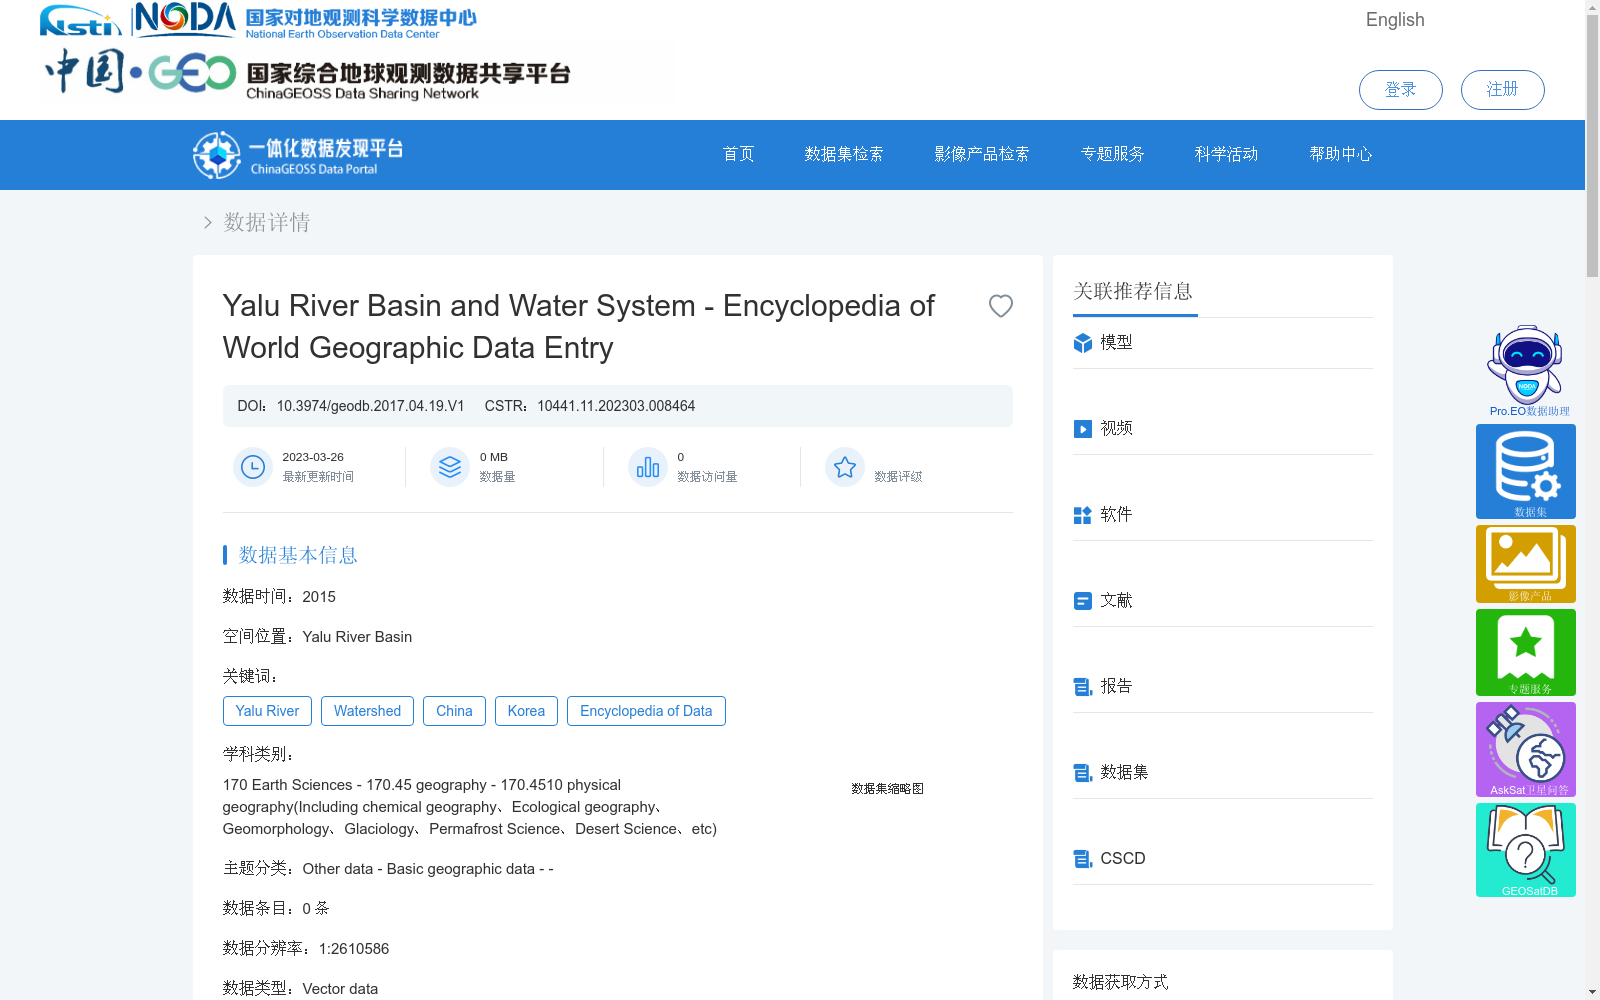1600x1000 pixels.
Task: Click the CSTR value 10441.11.202303.008464
Action: tap(616, 406)
